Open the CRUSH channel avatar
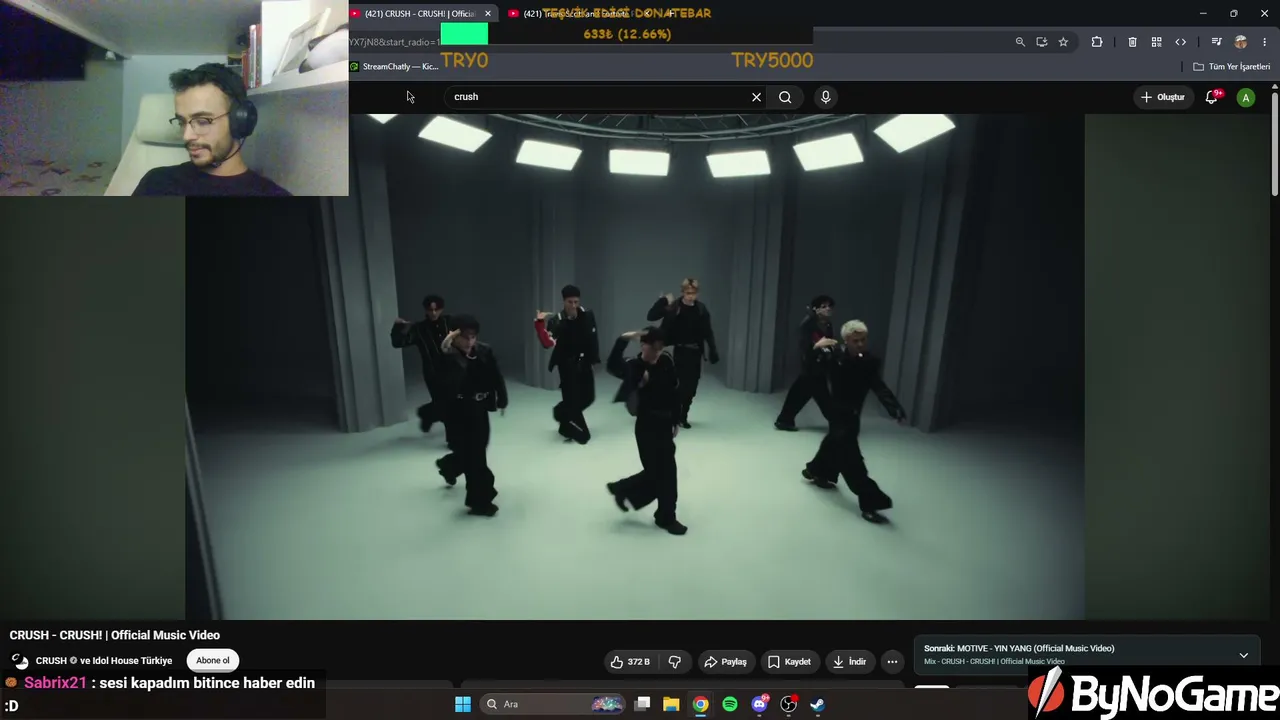The width and height of the screenshot is (1280, 720). [x=20, y=661]
